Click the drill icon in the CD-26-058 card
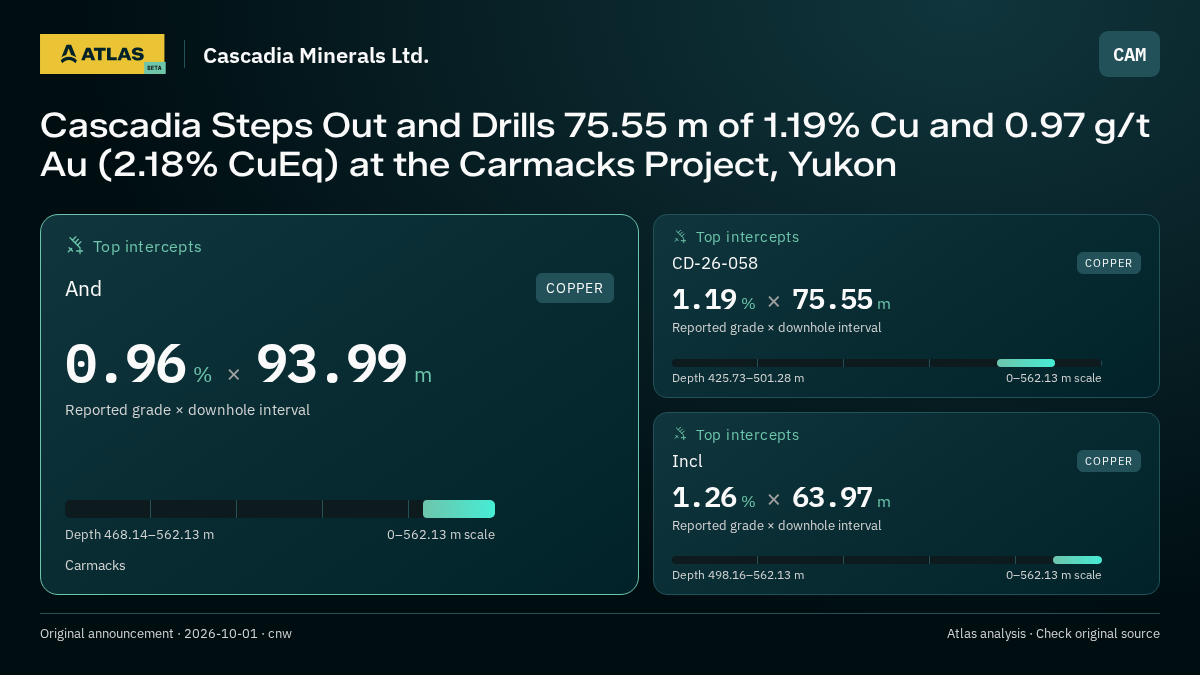This screenshot has width=1200, height=675. tap(680, 236)
